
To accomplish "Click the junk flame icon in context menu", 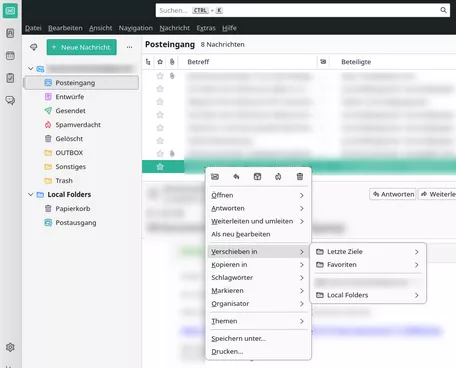I will (x=278, y=177).
